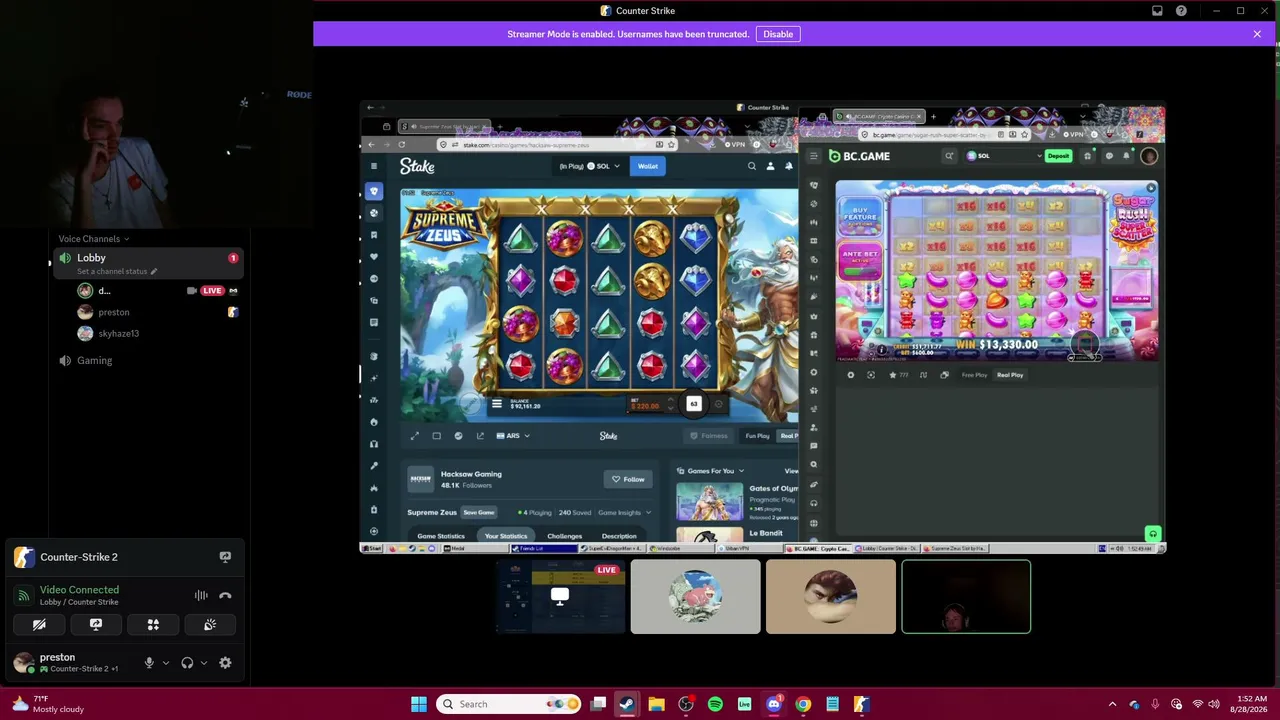Image resolution: width=1280 pixels, height=720 pixels.
Task: Open Google Chrome from the taskbar
Action: pyautogui.click(x=803, y=704)
